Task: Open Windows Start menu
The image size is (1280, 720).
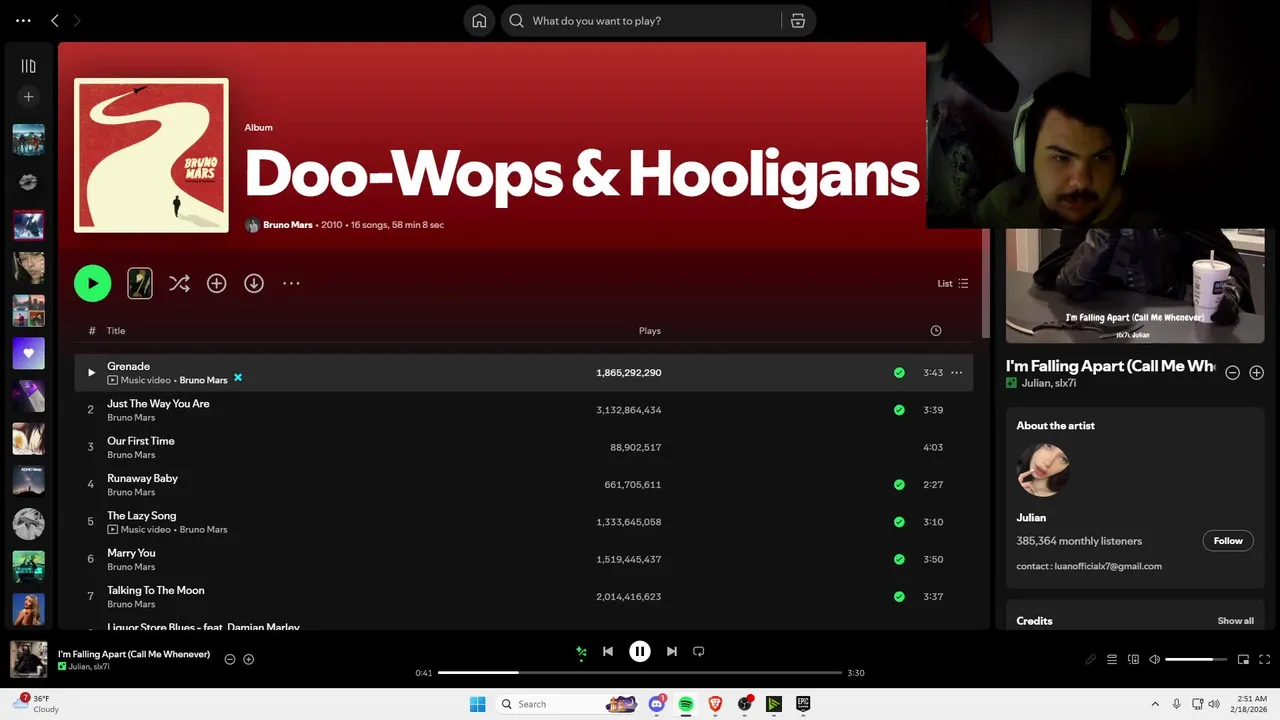Action: coord(478,704)
